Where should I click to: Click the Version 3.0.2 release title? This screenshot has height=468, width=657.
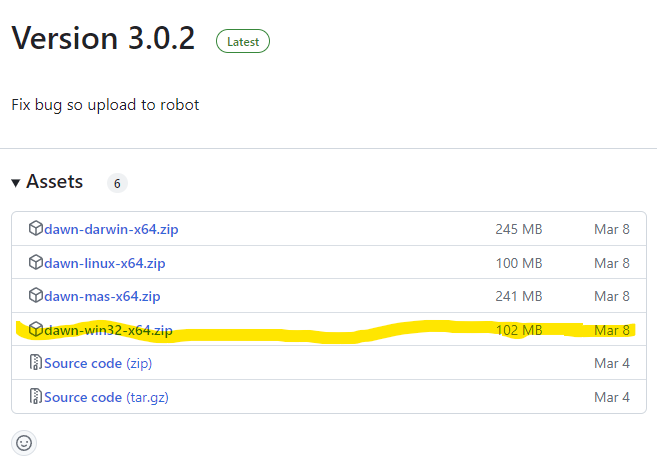click(103, 38)
